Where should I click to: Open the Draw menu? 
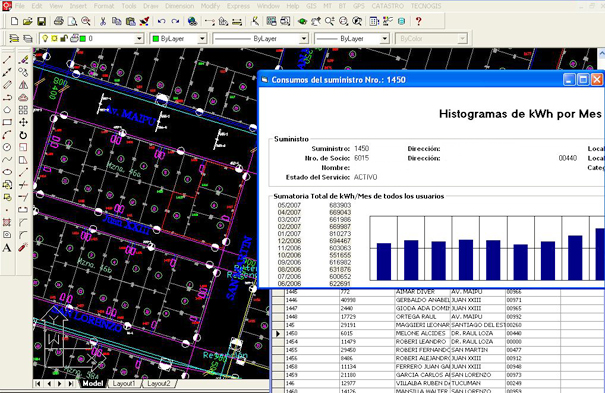(151, 6)
